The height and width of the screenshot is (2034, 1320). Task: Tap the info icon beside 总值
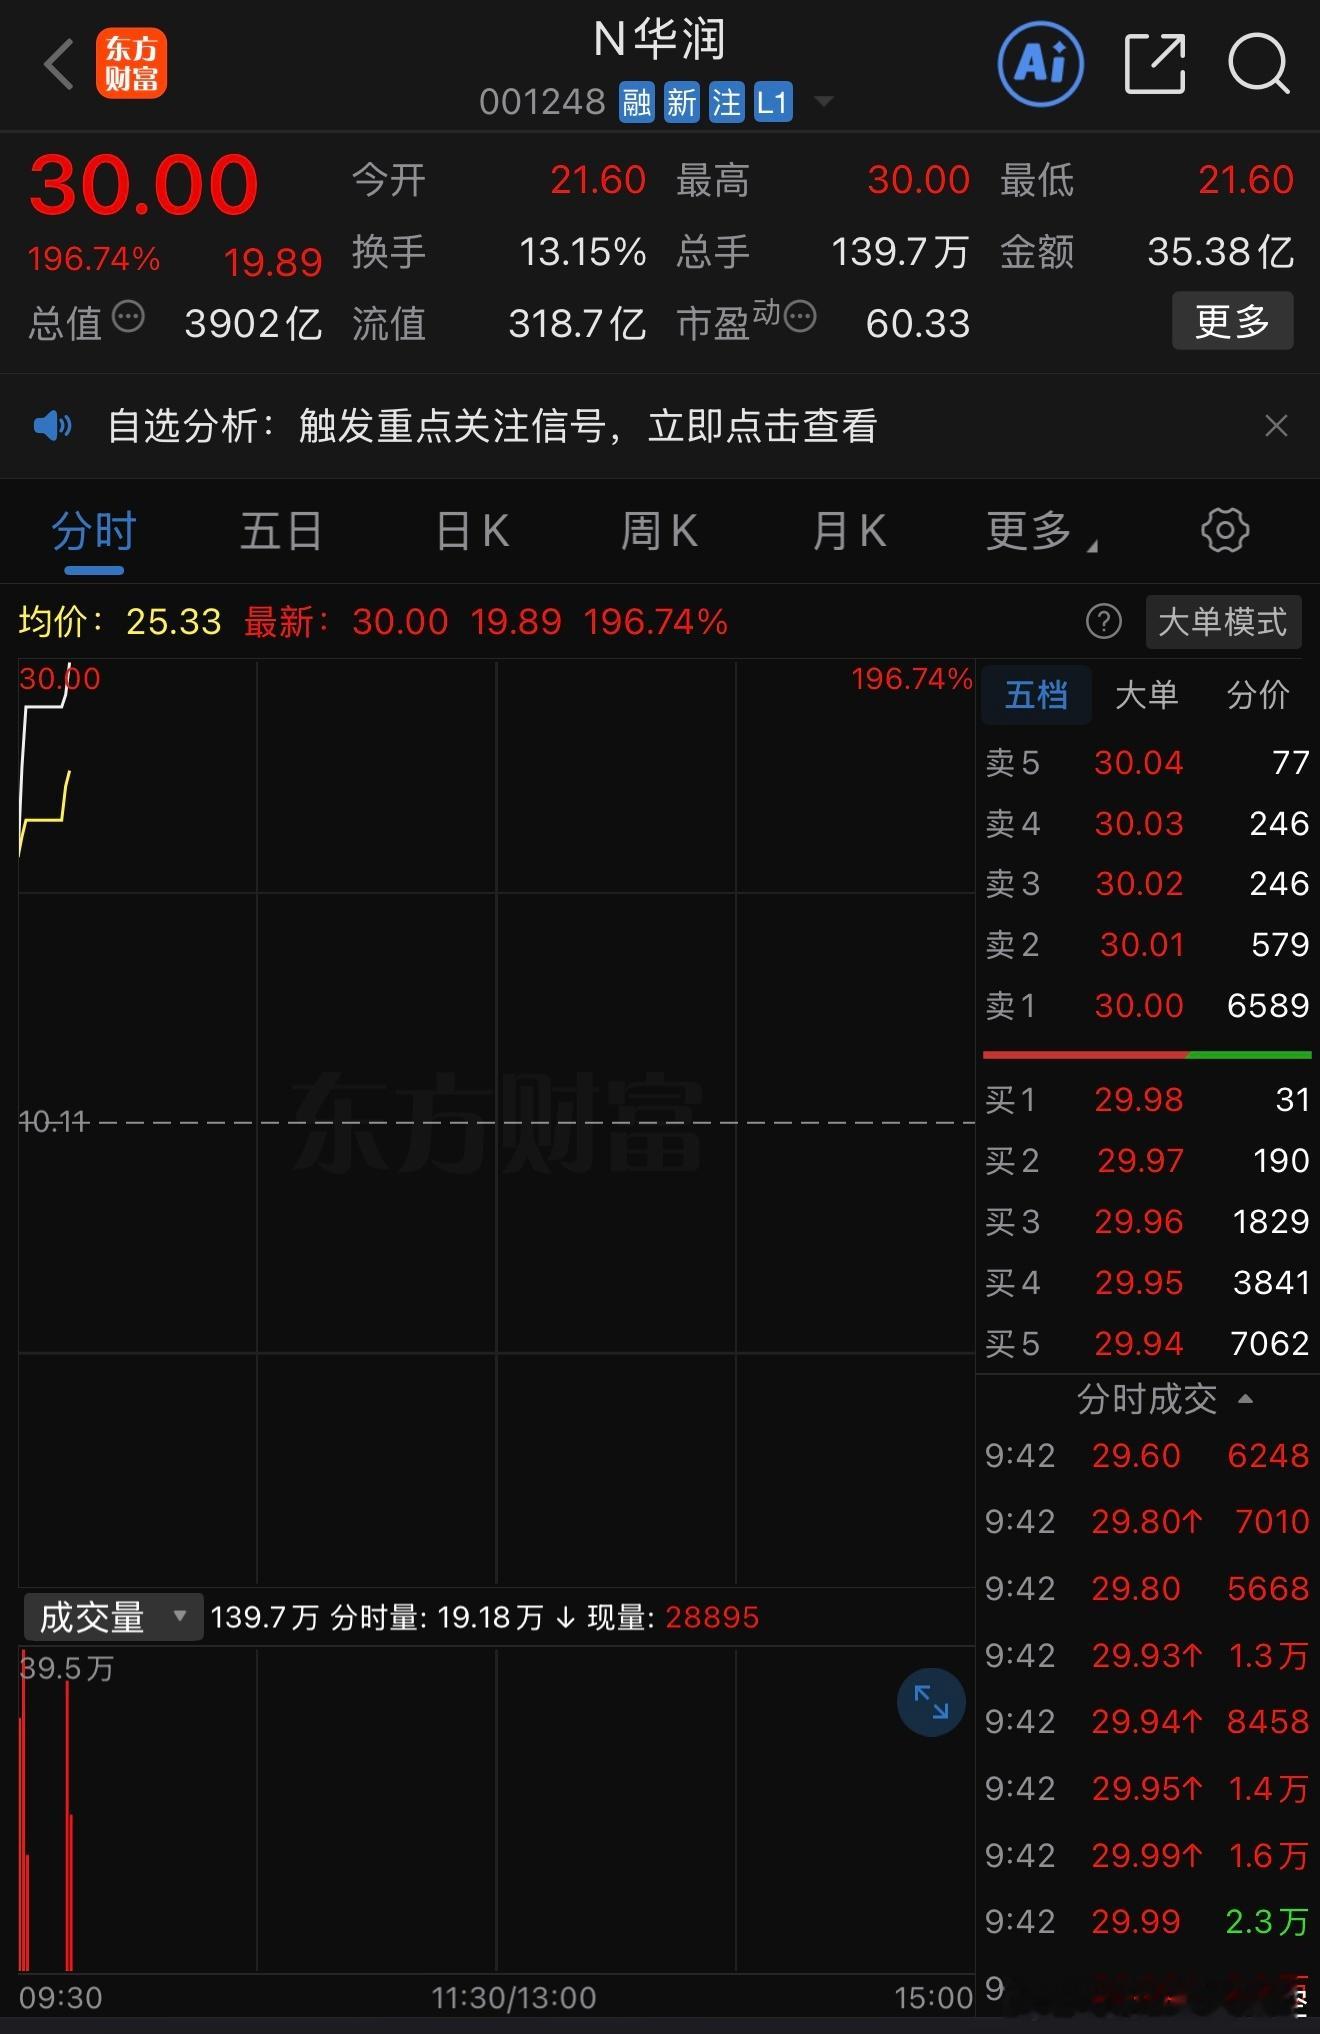[128, 317]
